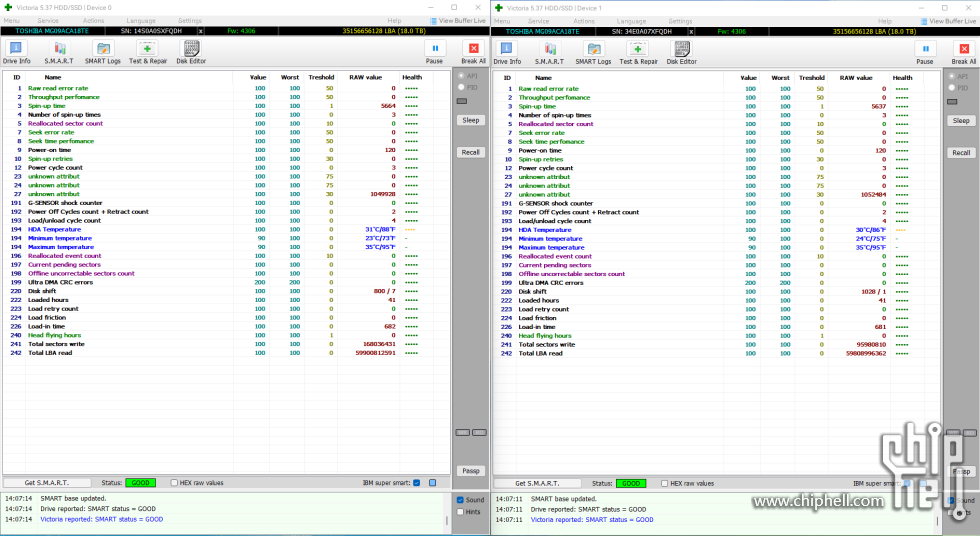This screenshot has width=980, height=536.
Task: Select Disk shift raw value 800 / 7
Action: click(384, 291)
